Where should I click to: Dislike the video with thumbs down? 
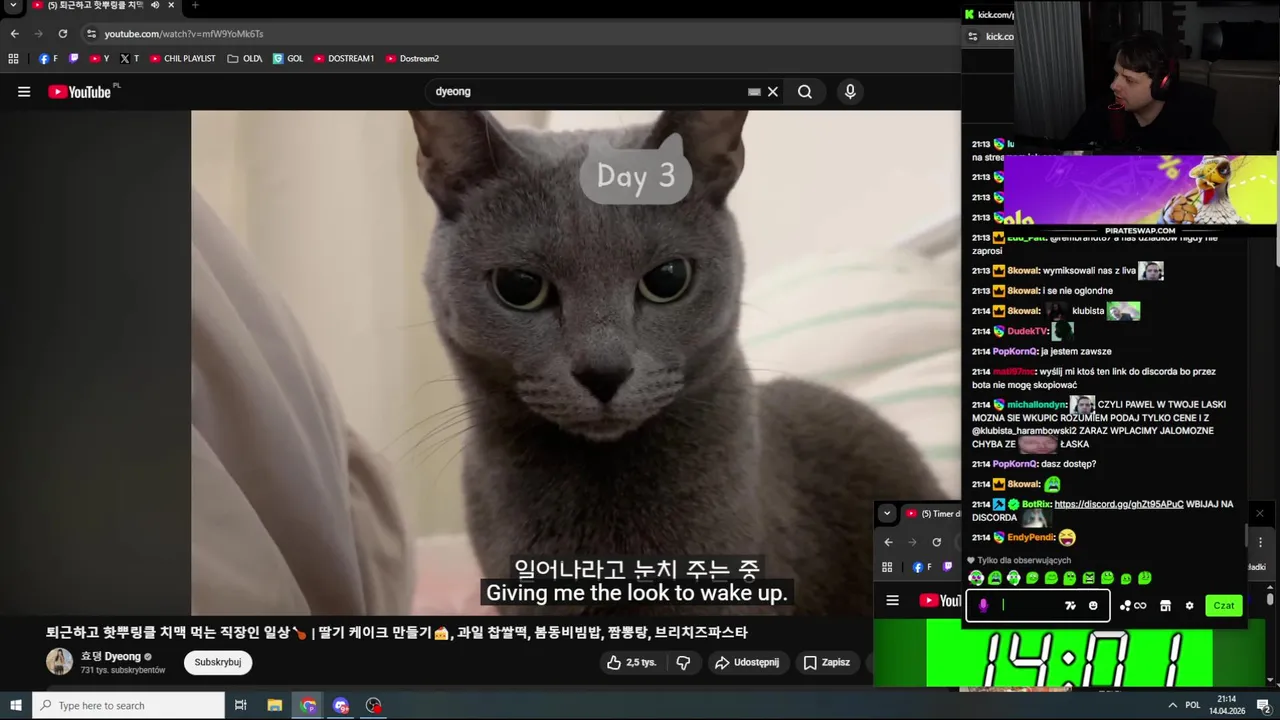click(683, 662)
